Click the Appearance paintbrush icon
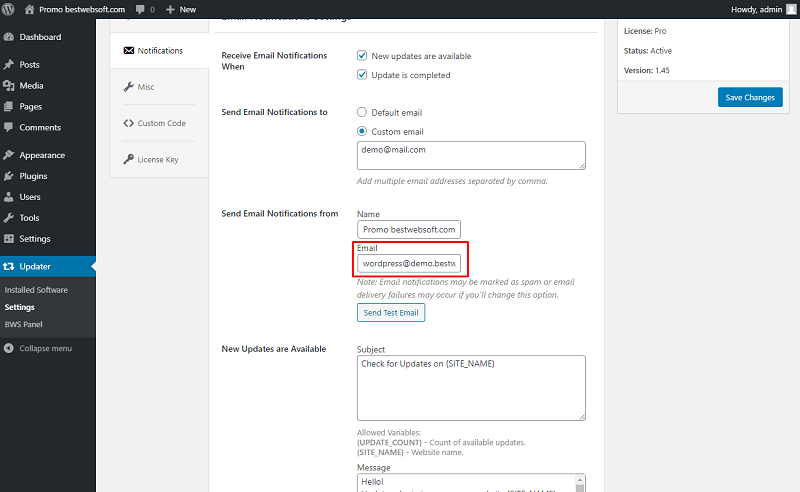This screenshot has height=492, width=800. (9, 155)
